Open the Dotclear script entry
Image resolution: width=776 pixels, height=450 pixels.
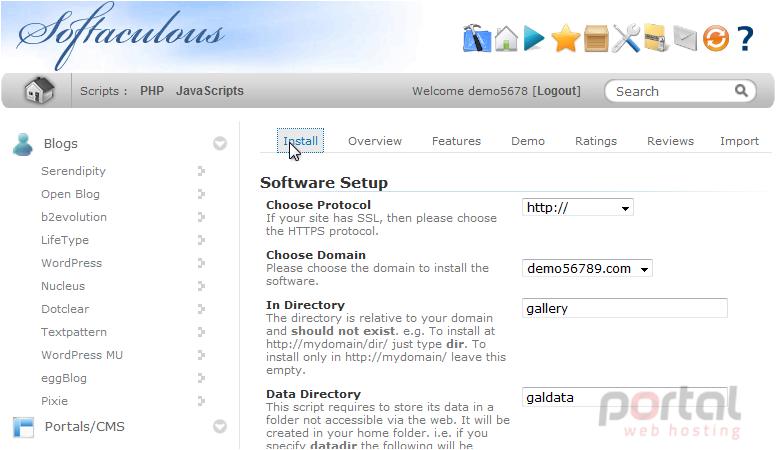(x=65, y=309)
